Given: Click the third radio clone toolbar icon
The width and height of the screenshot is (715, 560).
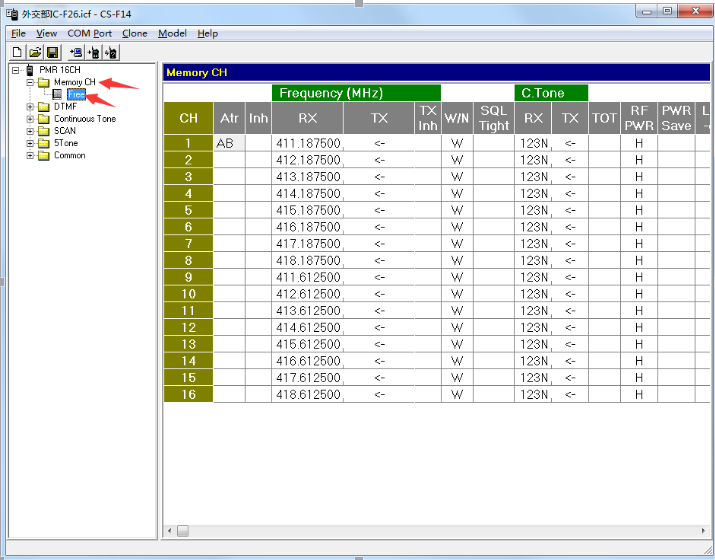Looking at the screenshot, I should [111, 52].
